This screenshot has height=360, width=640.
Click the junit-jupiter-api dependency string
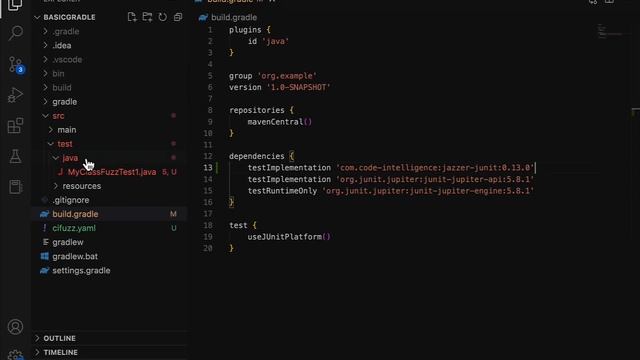point(435,179)
